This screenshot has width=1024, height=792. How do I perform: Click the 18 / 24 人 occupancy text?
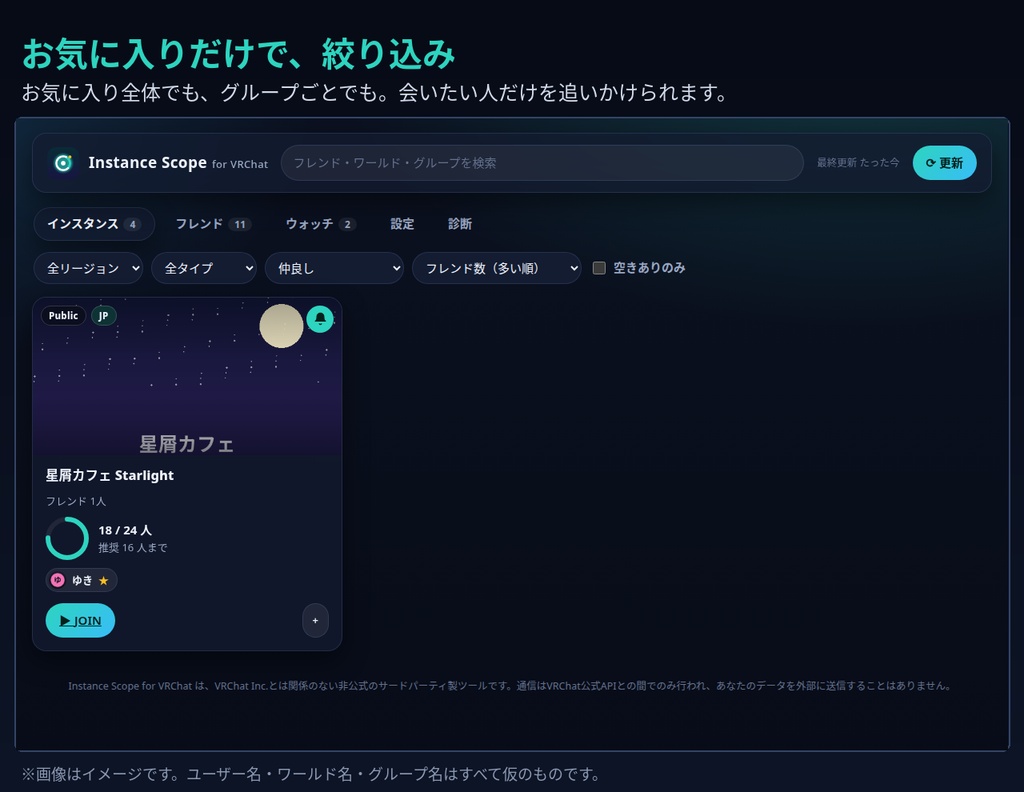pos(125,530)
